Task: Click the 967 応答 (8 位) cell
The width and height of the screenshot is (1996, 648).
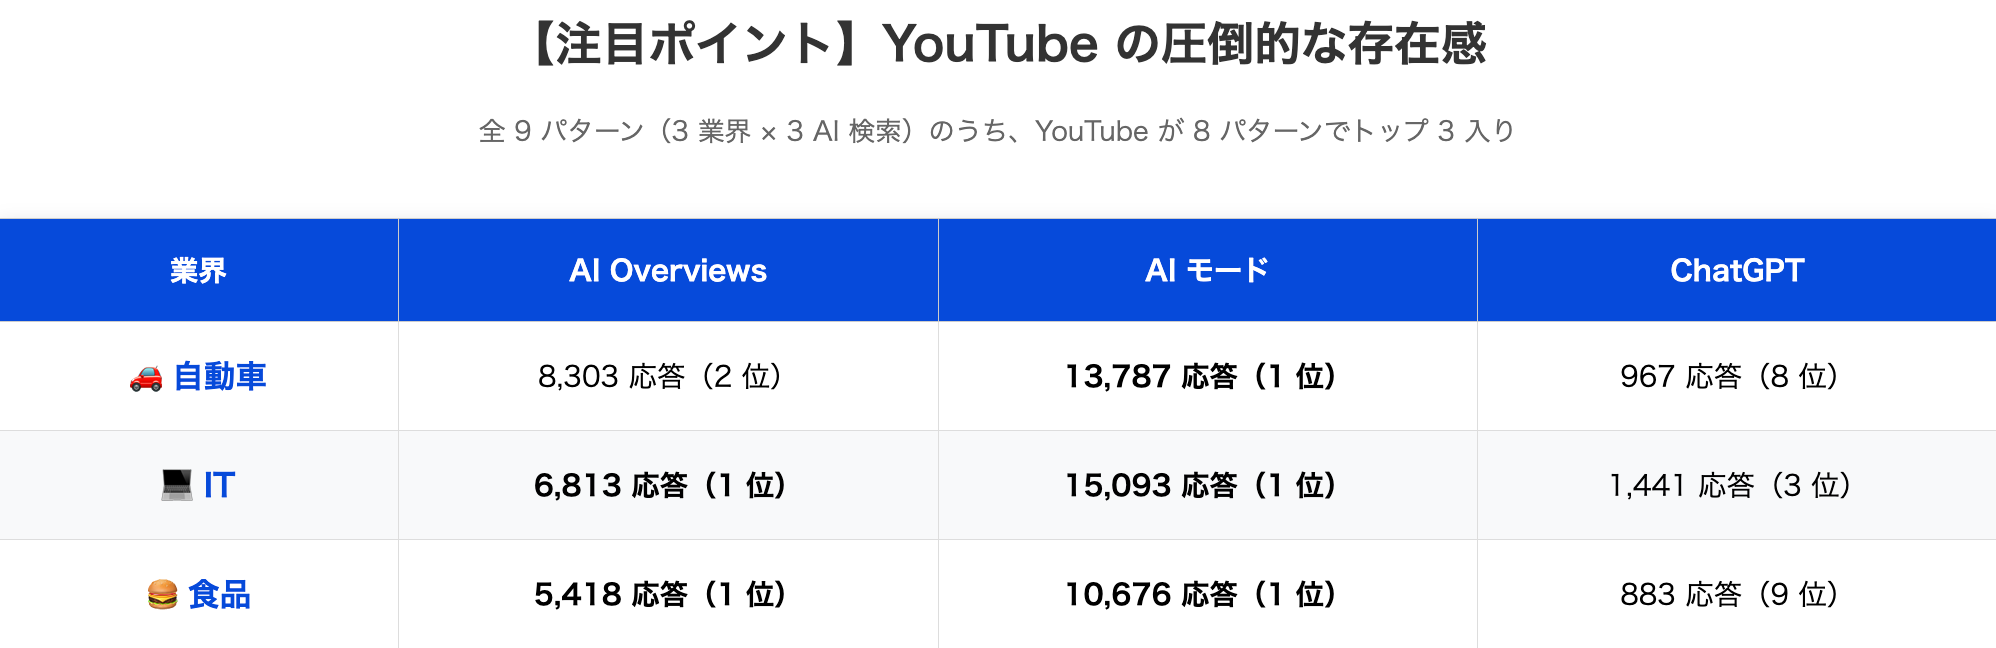Action: click(x=1730, y=377)
